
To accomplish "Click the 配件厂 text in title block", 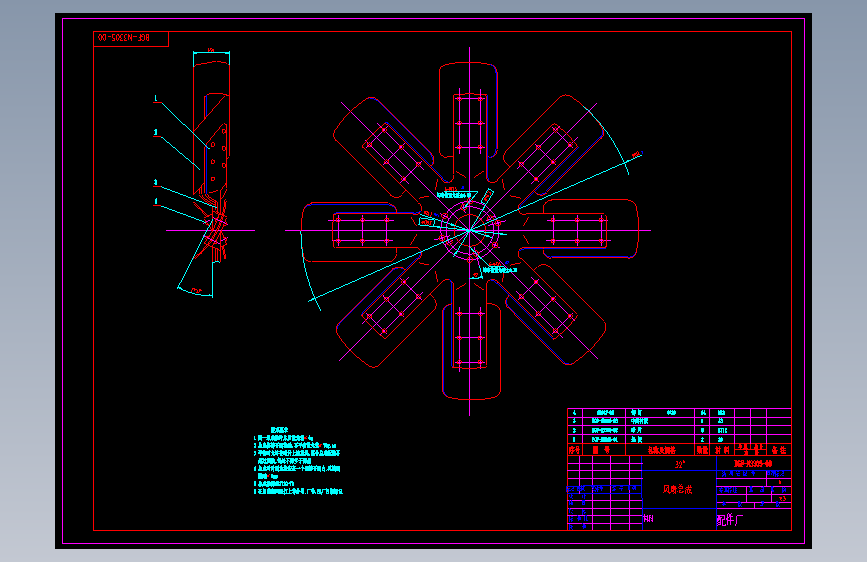I will pyautogui.click(x=730, y=520).
